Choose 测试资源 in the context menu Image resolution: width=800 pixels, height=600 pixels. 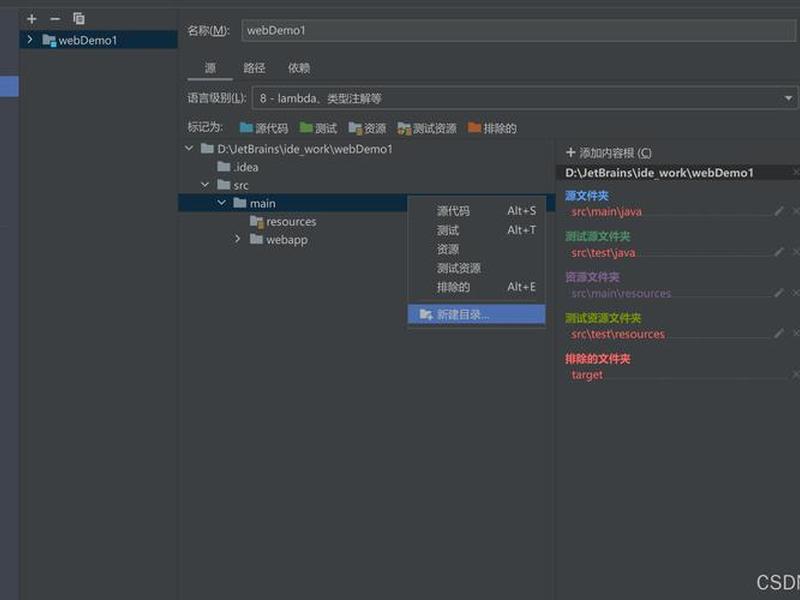coord(477,268)
